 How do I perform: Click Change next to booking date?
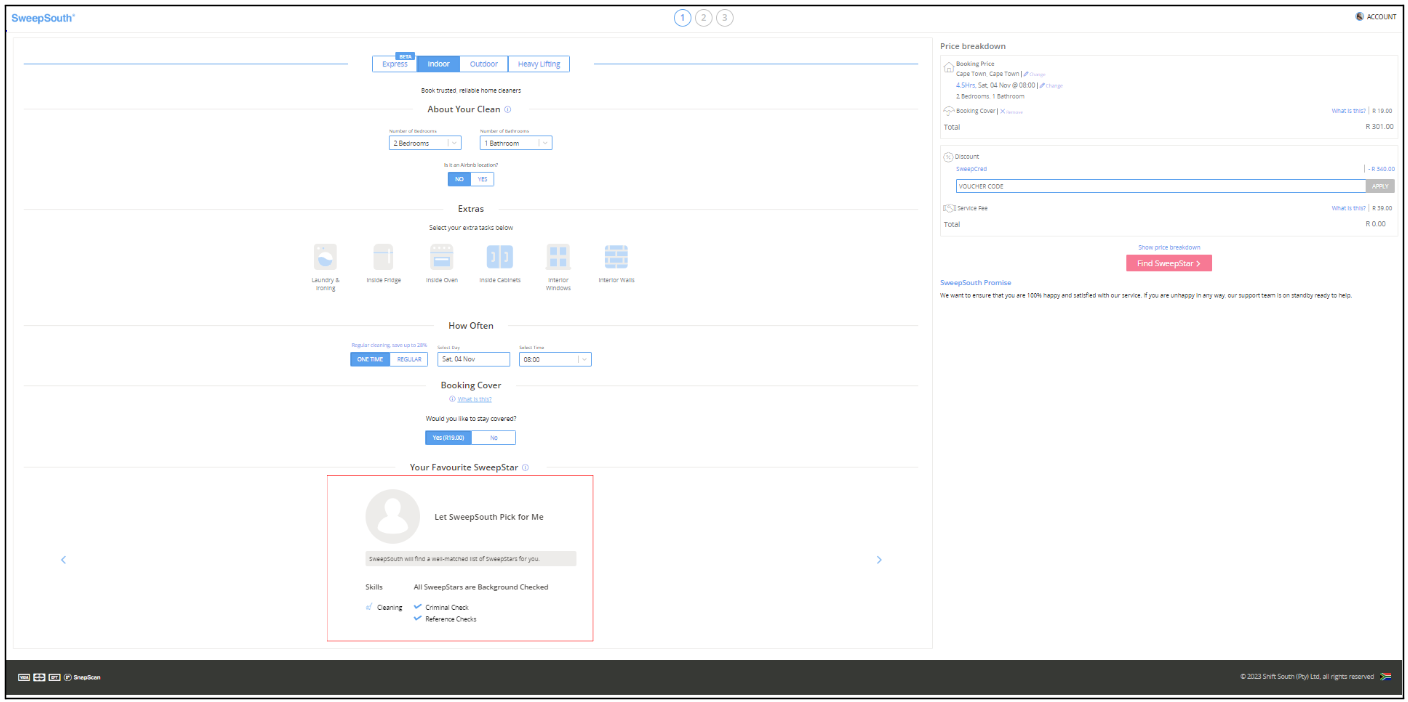(x=1051, y=86)
